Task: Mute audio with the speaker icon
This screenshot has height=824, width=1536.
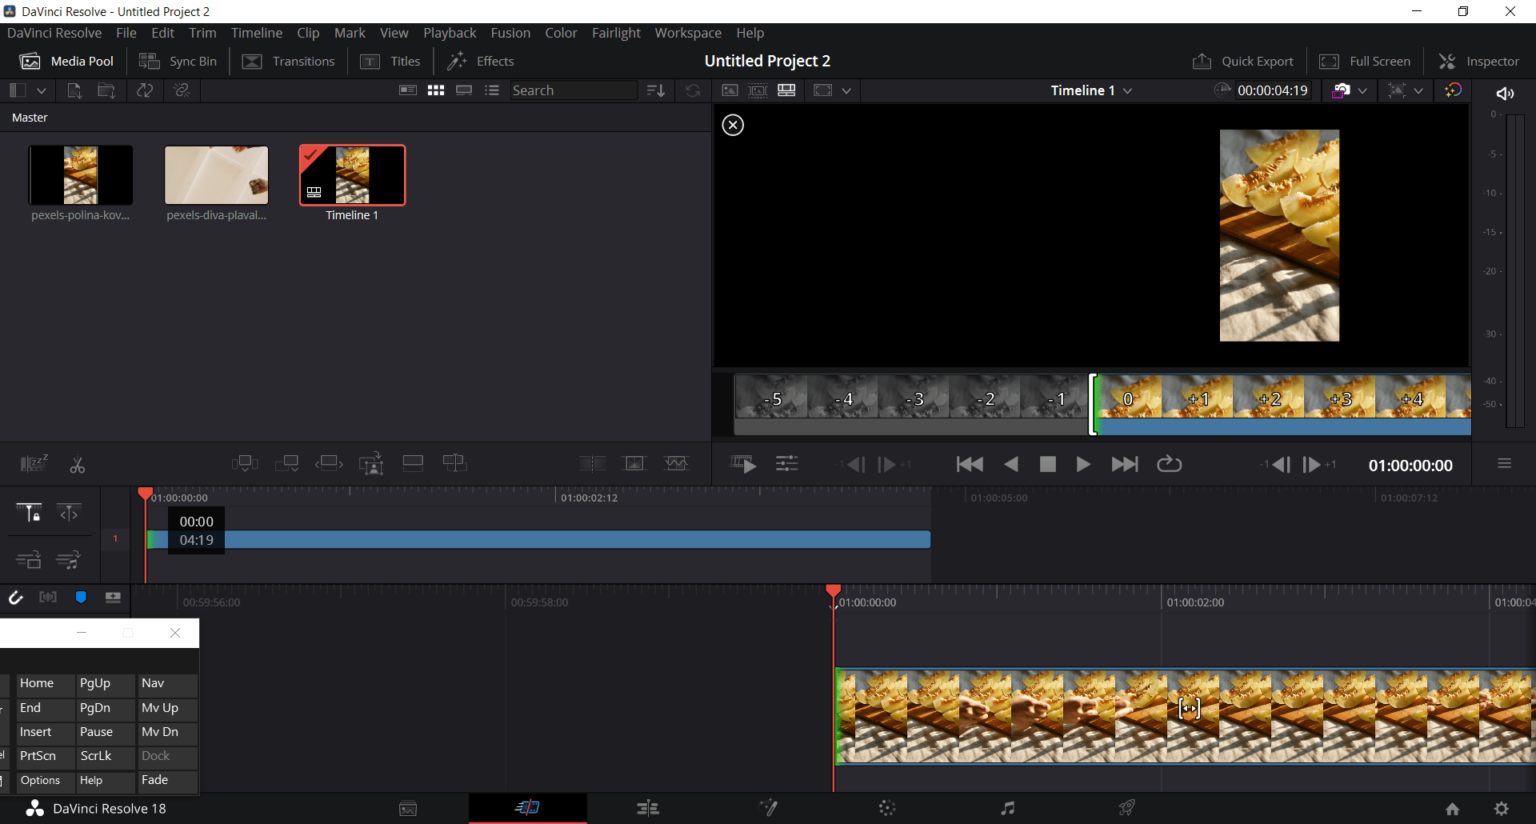Action: pos(1505,93)
